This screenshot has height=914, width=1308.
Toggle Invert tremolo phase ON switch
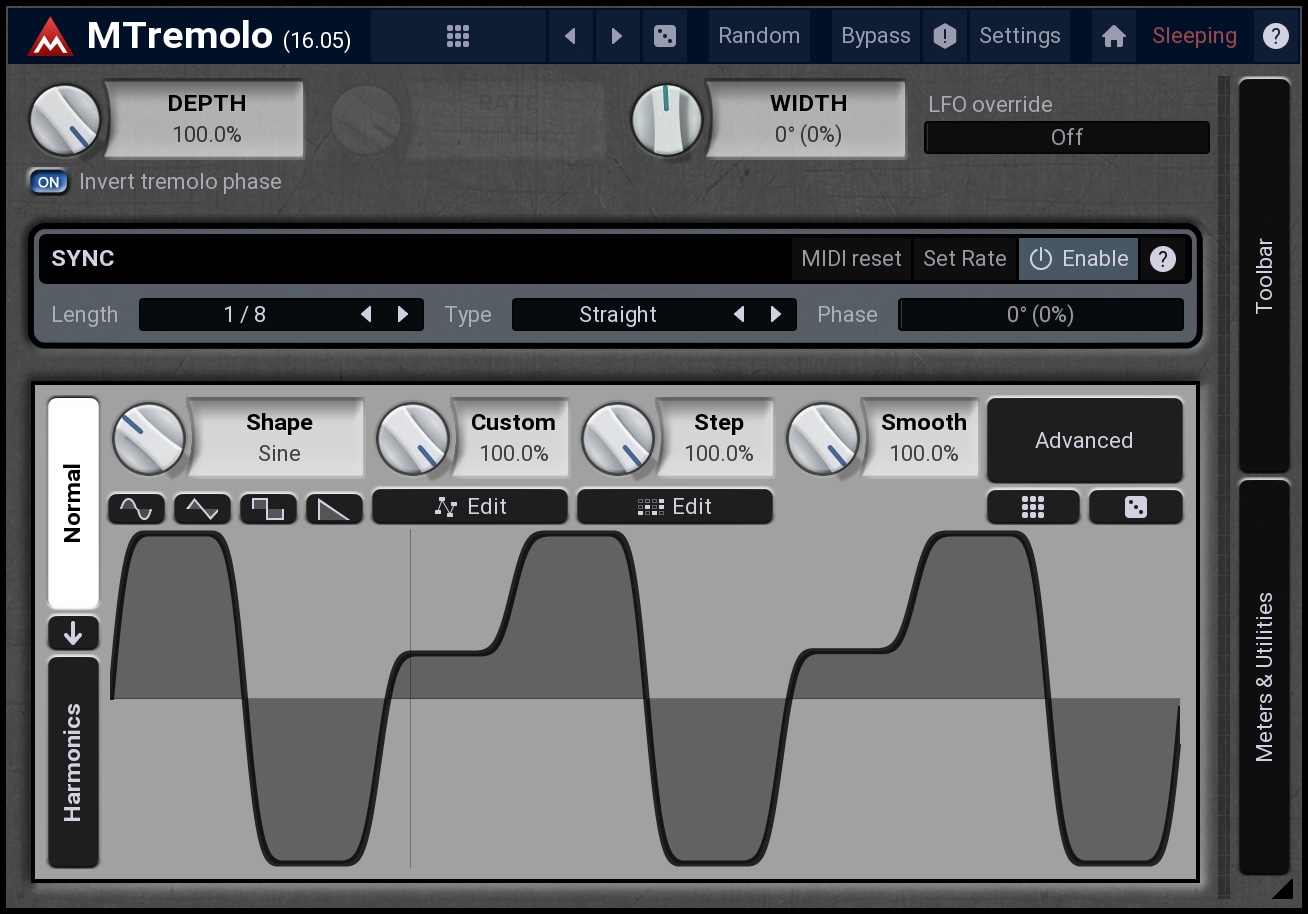[x=49, y=182]
